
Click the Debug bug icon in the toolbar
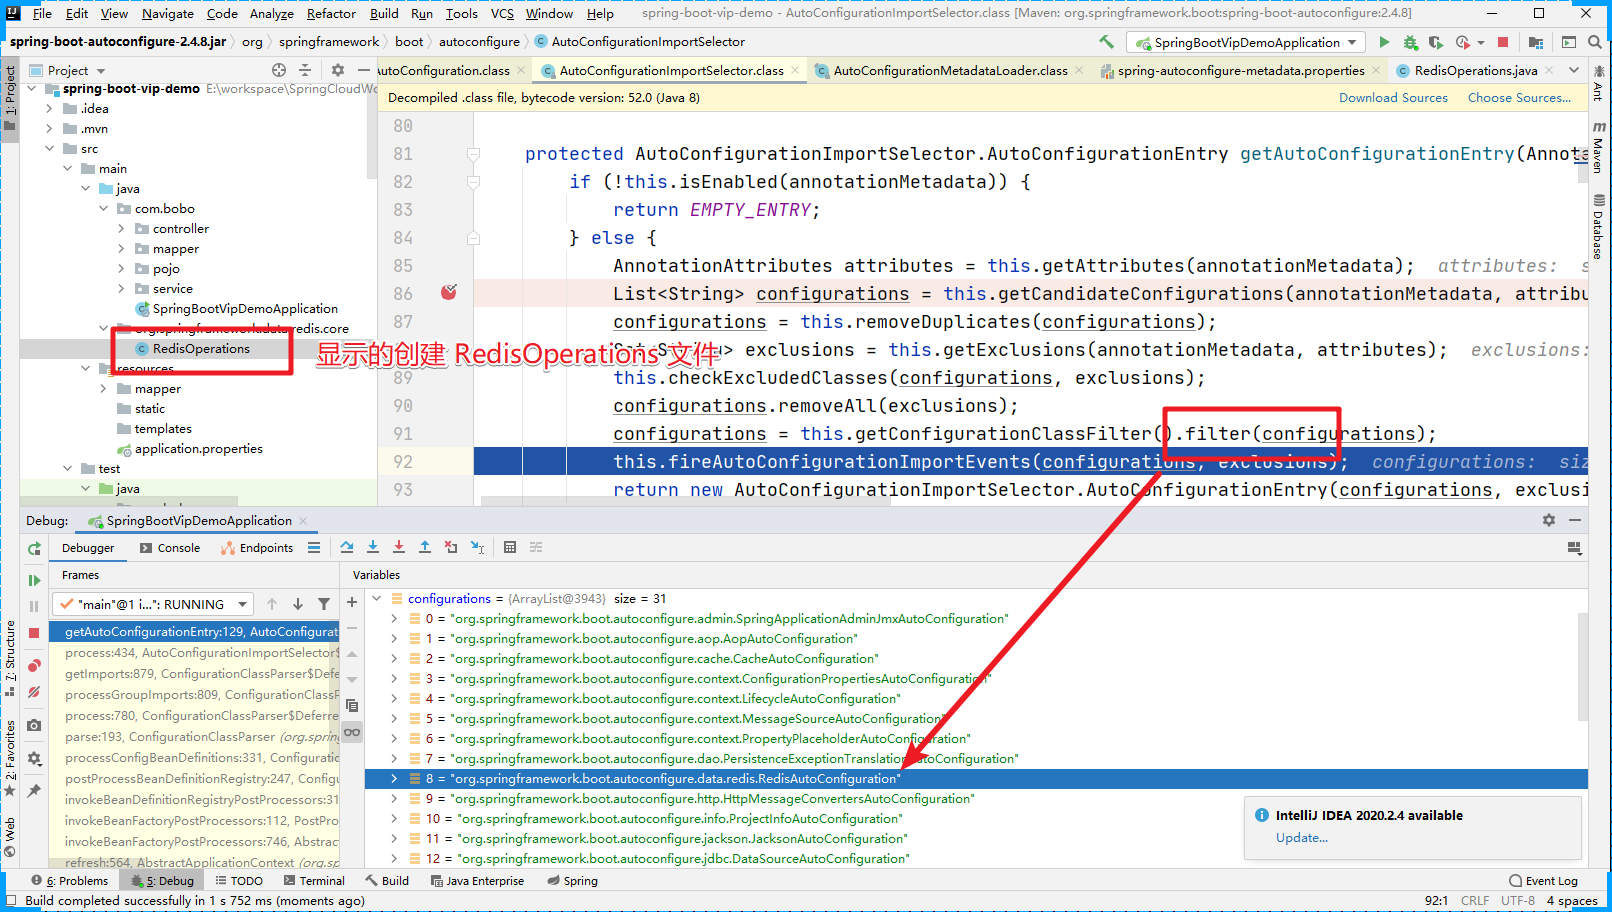(x=1410, y=42)
